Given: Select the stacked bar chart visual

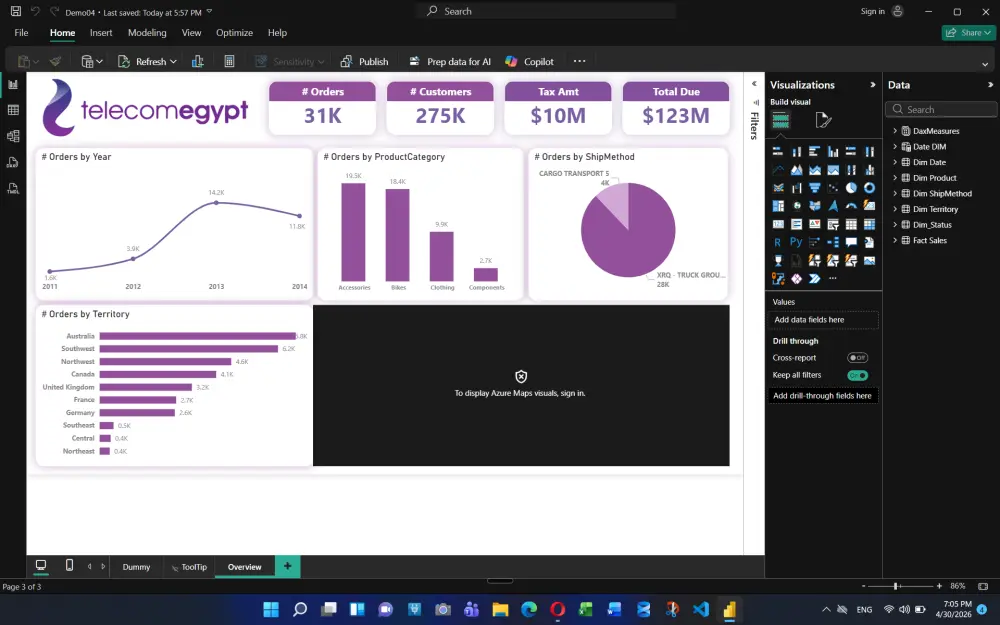Looking at the screenshot, I should (x=777, y=152).
